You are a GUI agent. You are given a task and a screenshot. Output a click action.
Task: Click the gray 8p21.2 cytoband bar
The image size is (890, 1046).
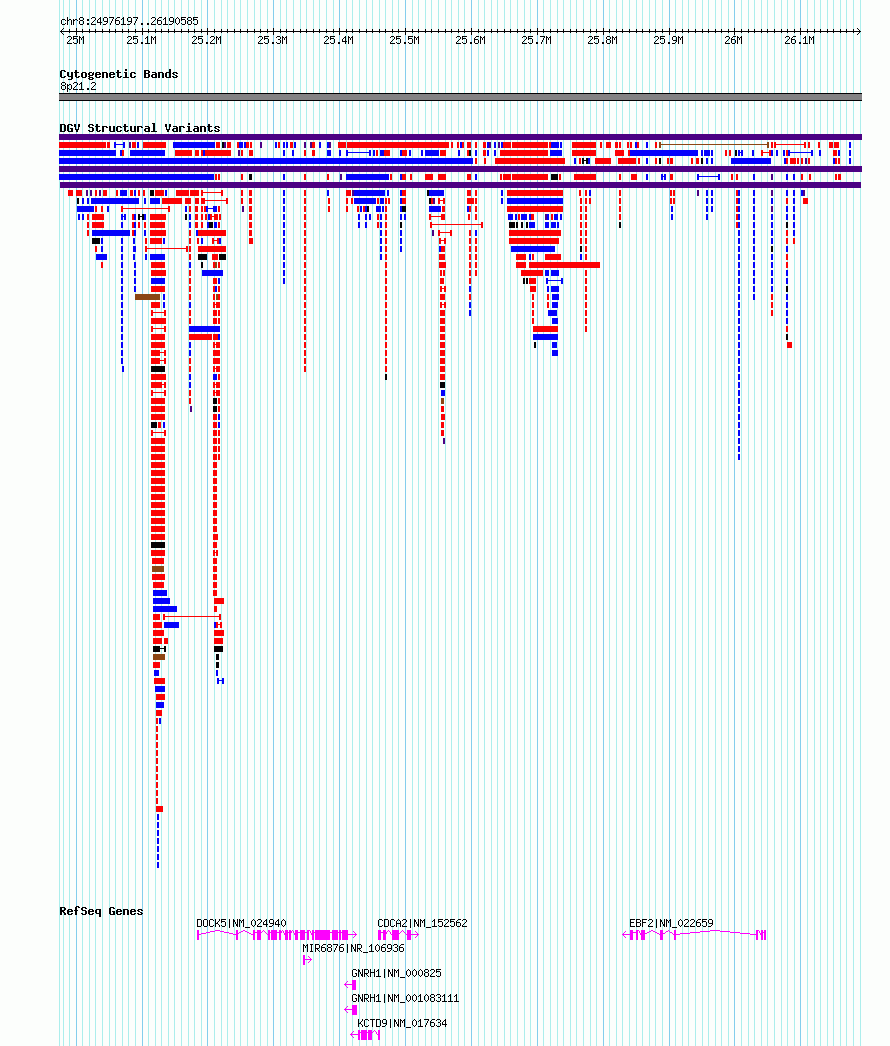click(x=460, y=97)
